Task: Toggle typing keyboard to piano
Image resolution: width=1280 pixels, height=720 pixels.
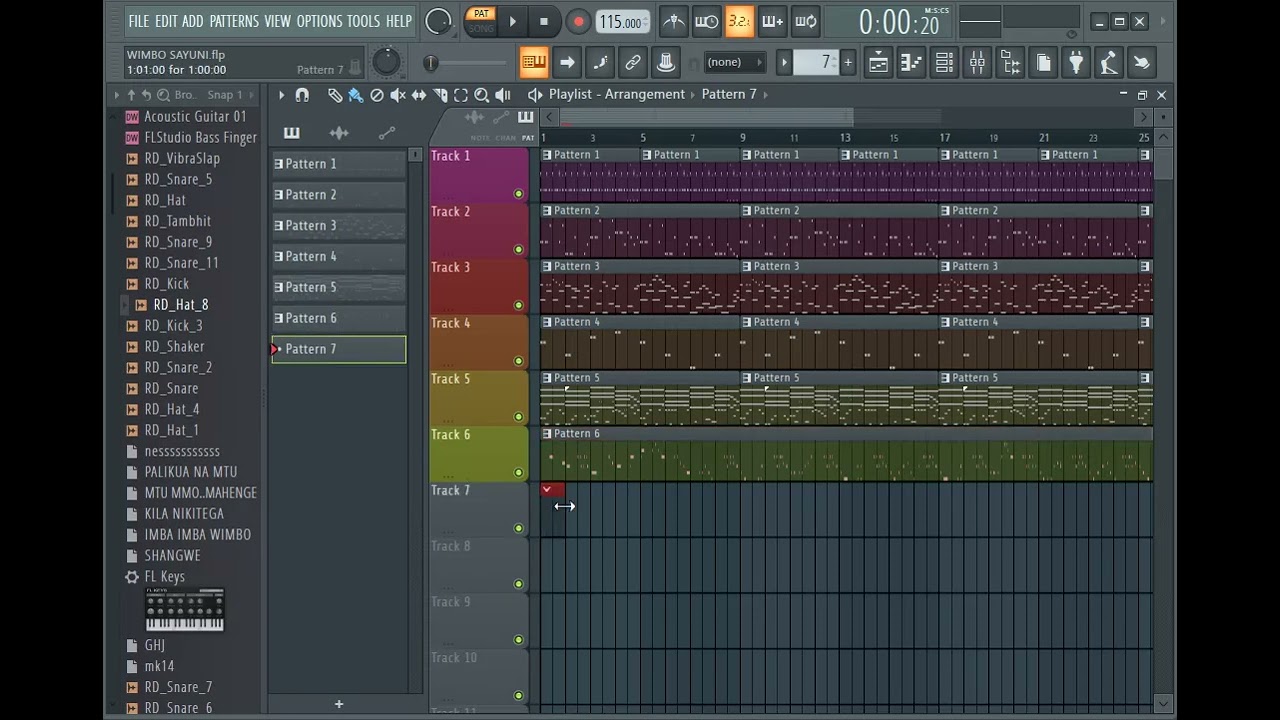Action: pyautogui.click(x=534, y=63)
